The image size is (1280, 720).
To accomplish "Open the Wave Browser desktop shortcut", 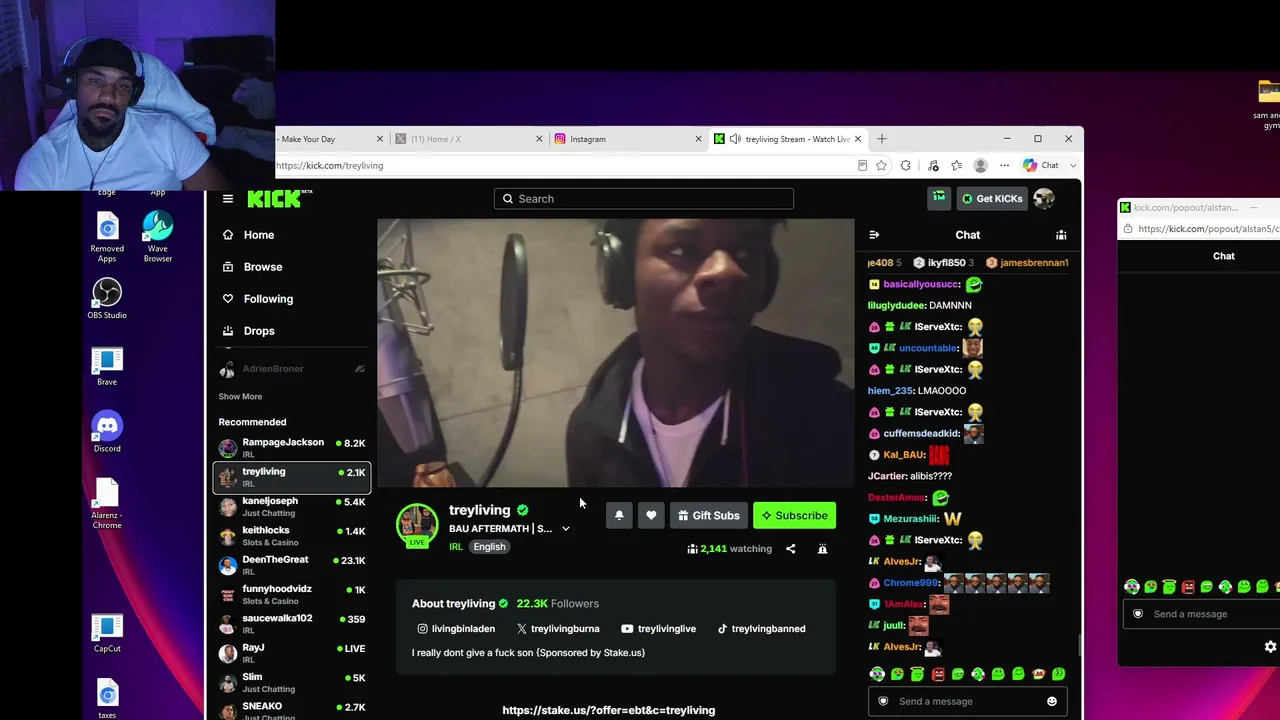I will coord(158,237).
